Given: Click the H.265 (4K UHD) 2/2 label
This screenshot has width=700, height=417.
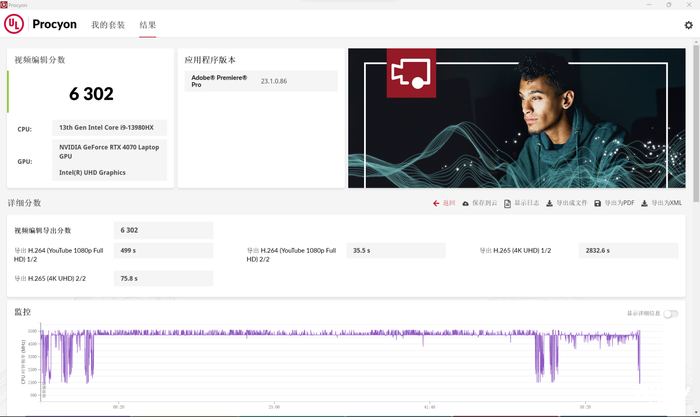Looking at the screenshot, I should 50,279.
